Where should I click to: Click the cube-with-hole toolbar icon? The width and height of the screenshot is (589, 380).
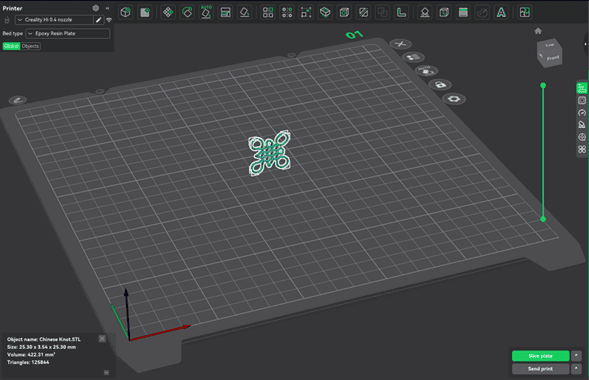[344, 12]
